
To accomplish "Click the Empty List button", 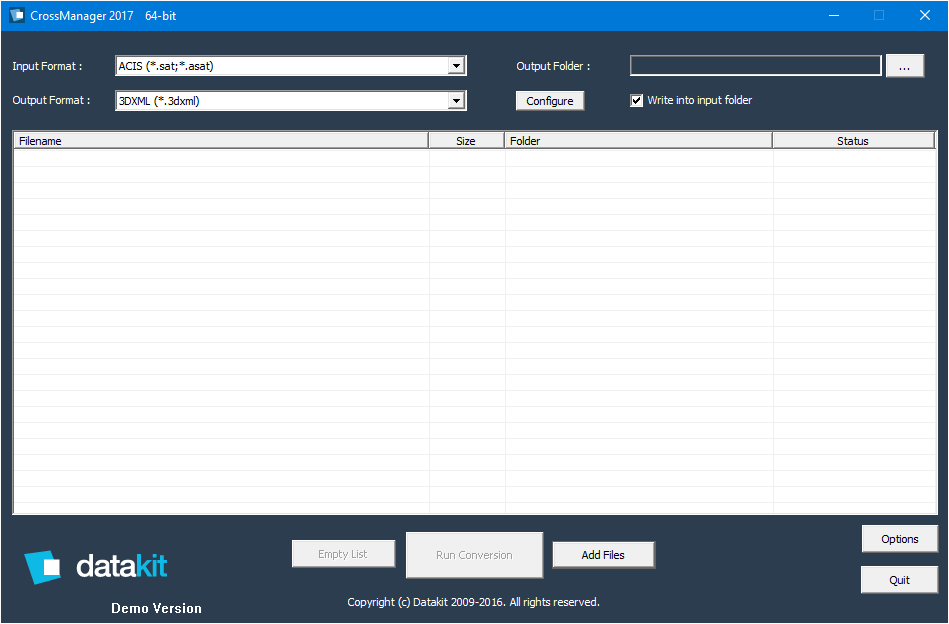I will (343, 554).
